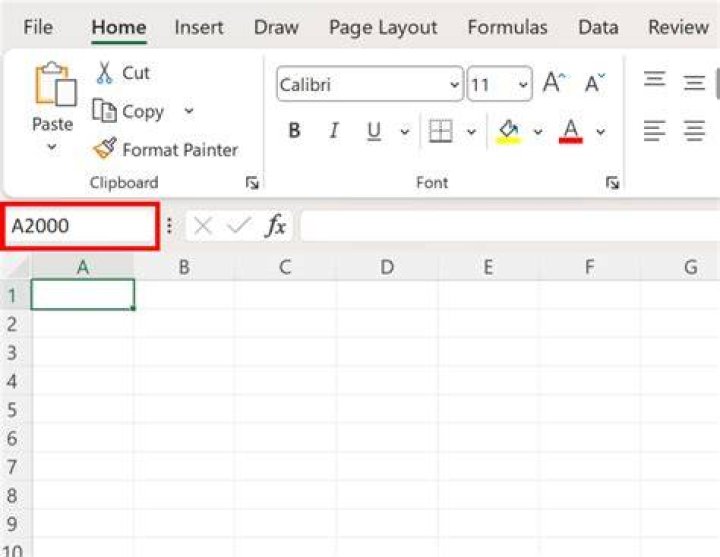Apply the Borders grid icon

[x=440, y=131]
